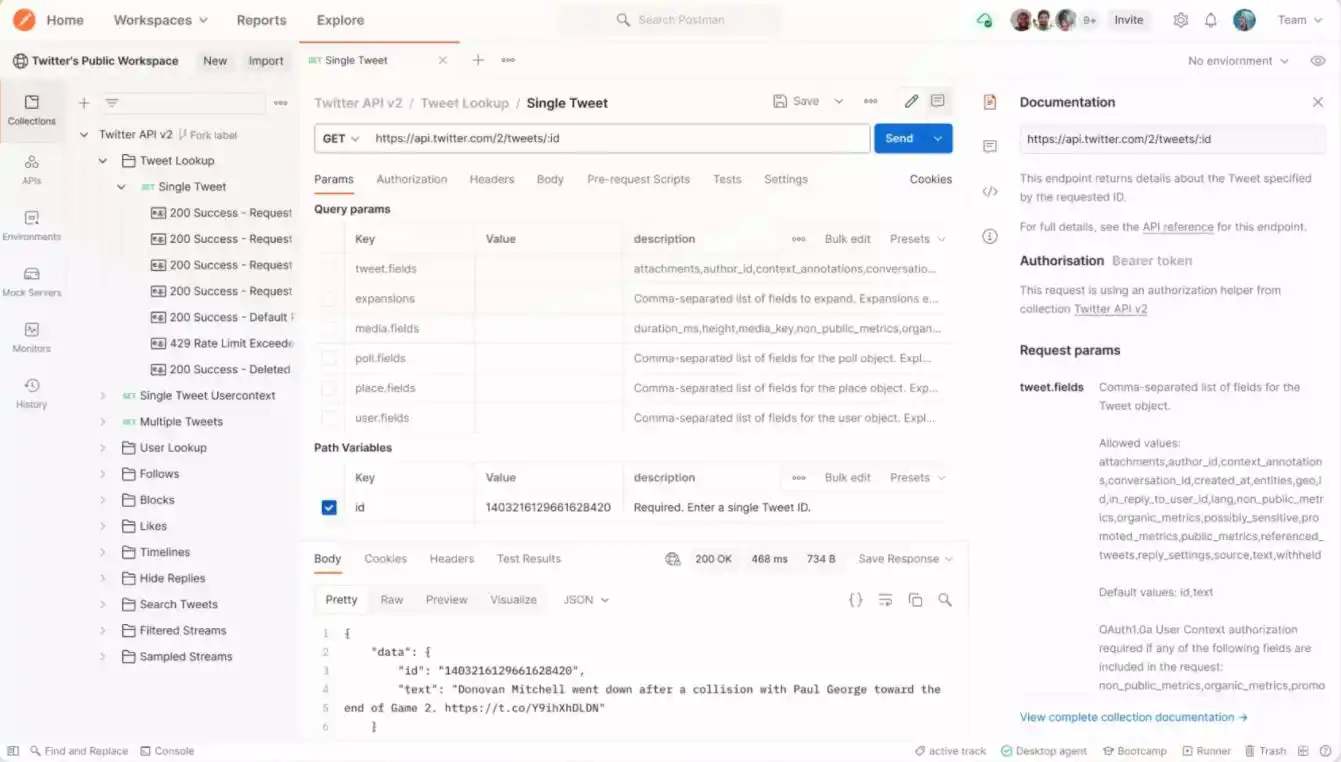Switch to the Test Results tab

529,559
